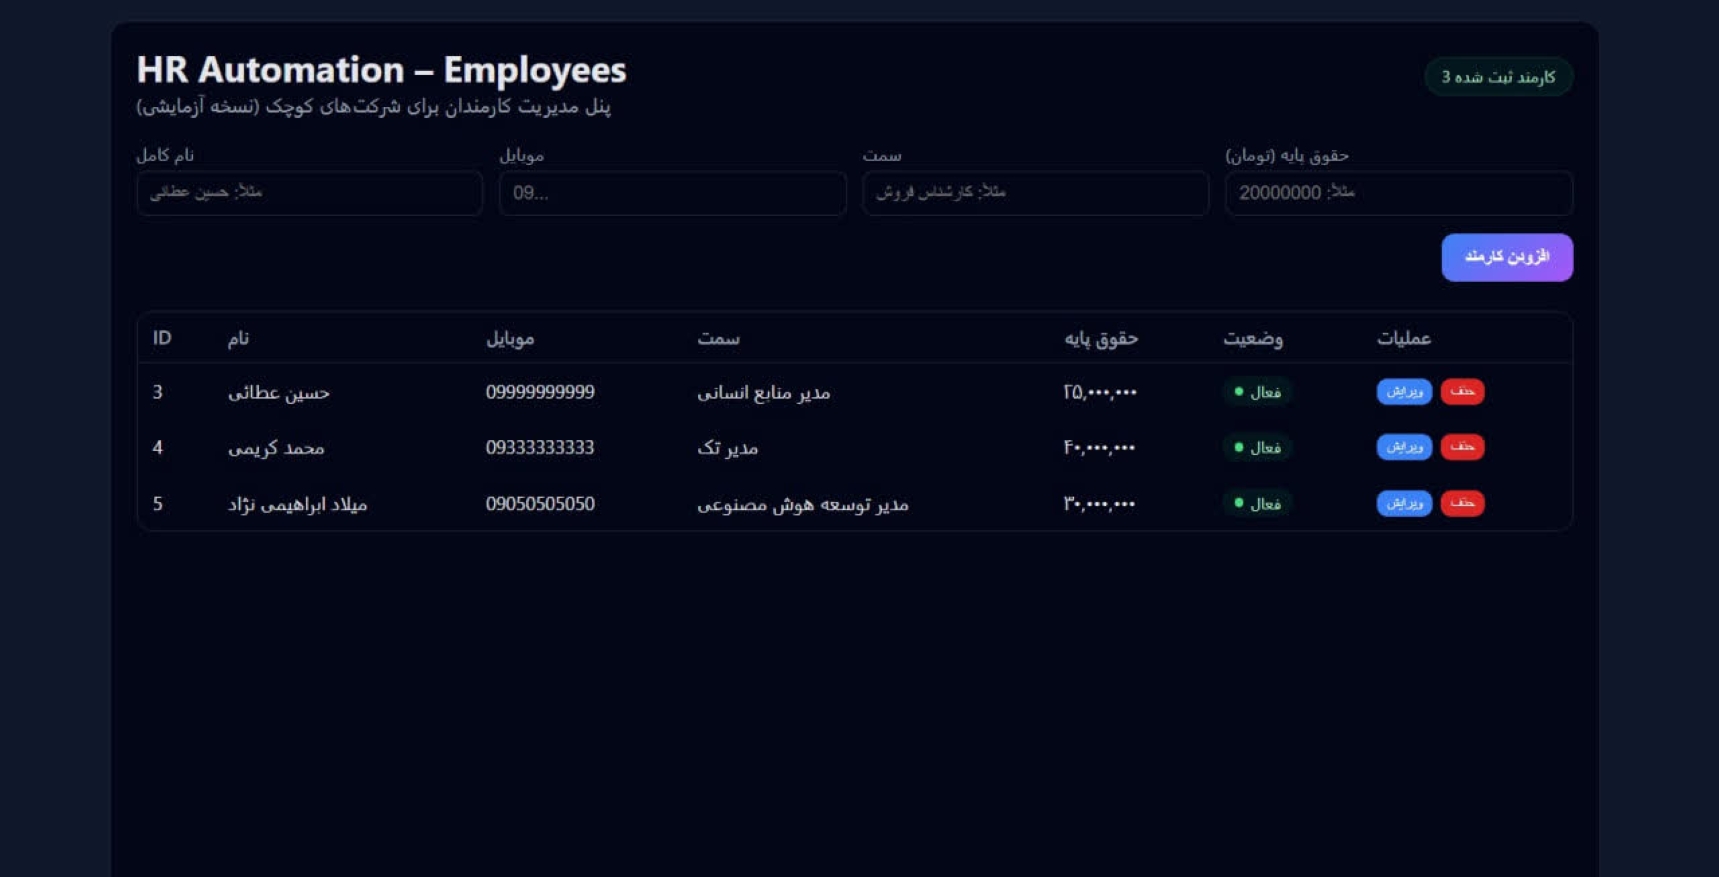Click the registered employees count badge
The image size is (1719, 877).
(x=1497, y=77)
